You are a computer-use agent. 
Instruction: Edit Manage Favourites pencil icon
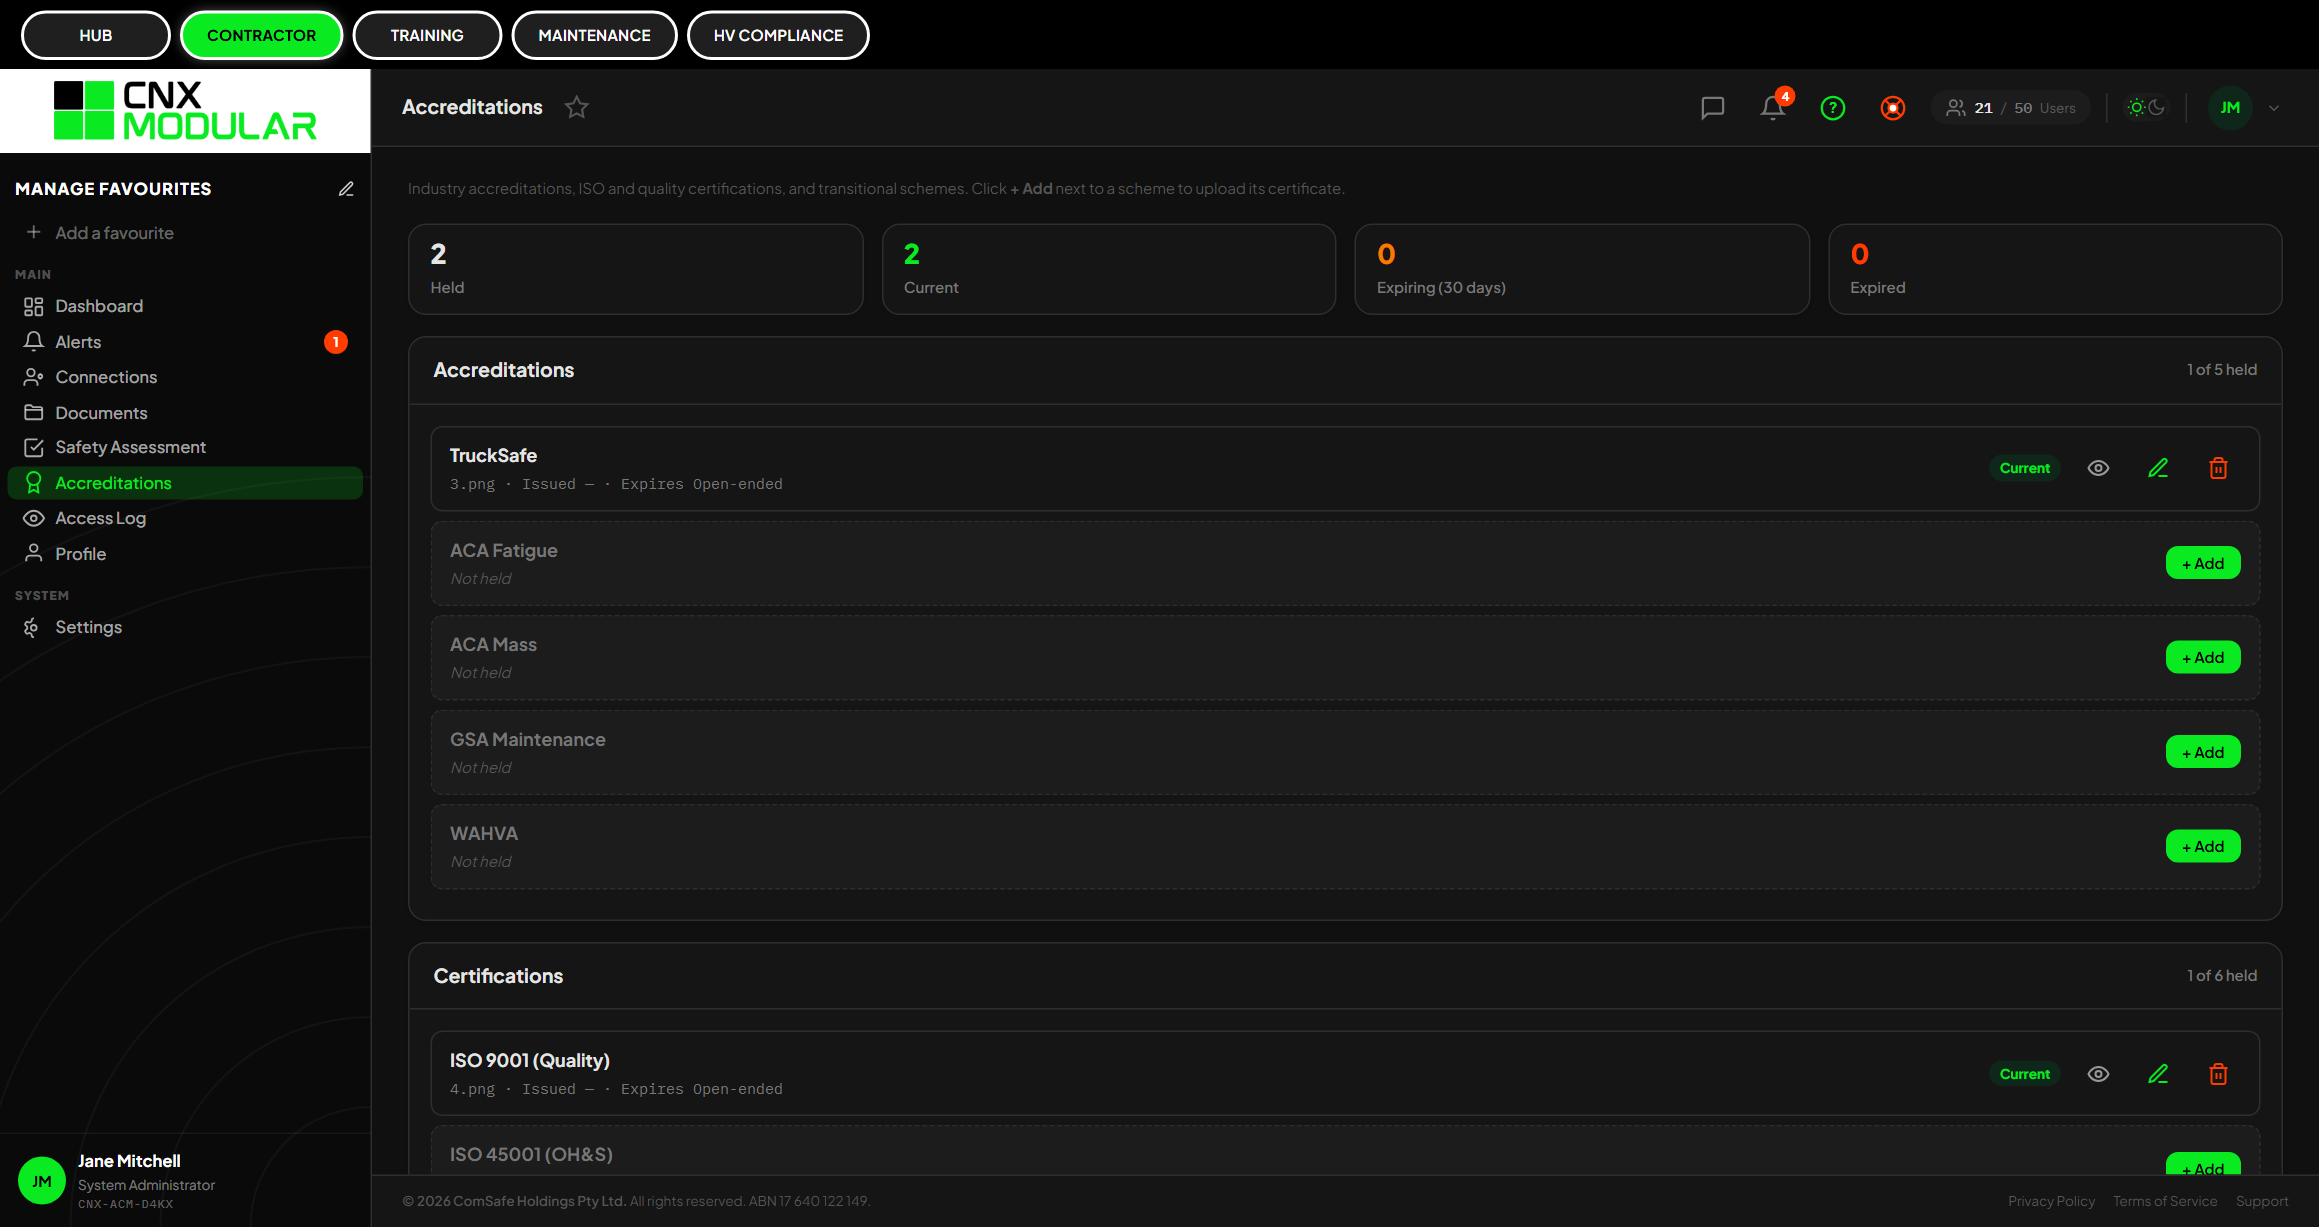tap(346, 189)
